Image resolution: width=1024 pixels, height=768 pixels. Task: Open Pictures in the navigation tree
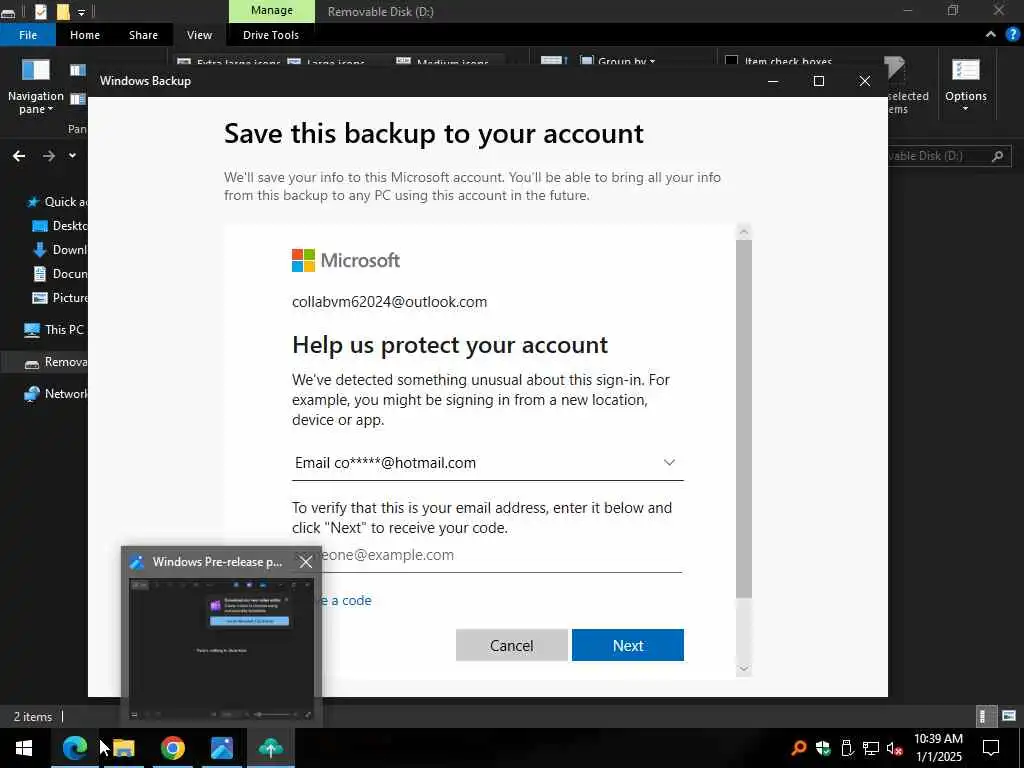[60, 298]
